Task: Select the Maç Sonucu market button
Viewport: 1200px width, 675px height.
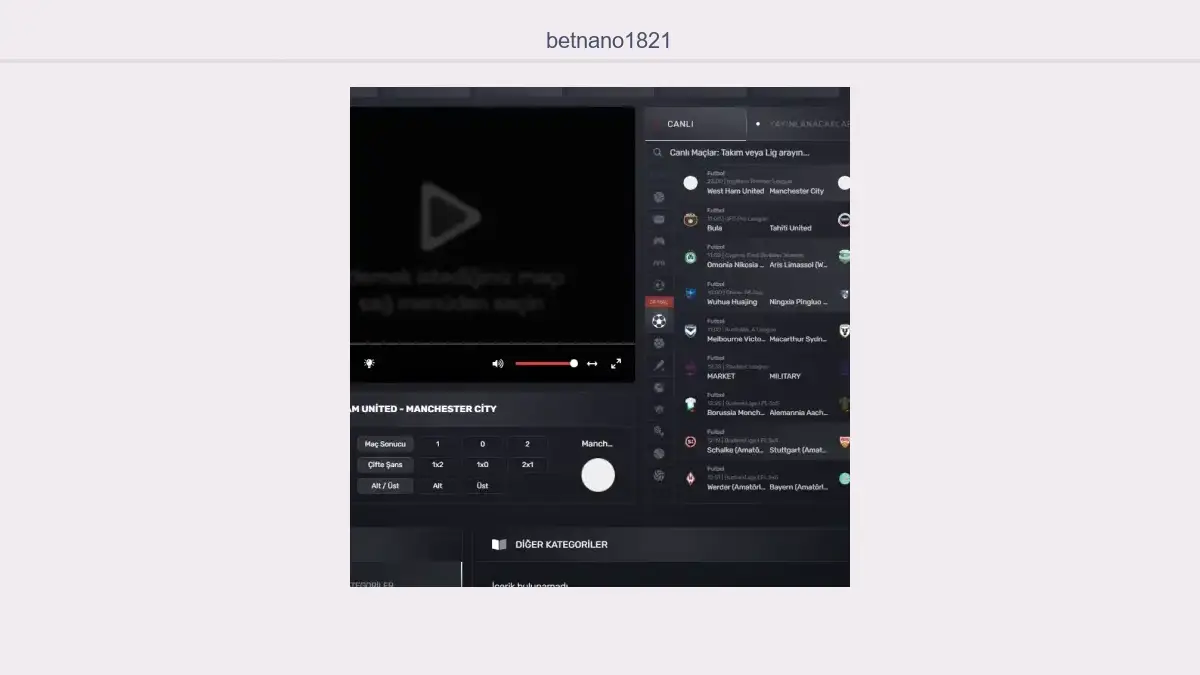Action: pos(385,444)
